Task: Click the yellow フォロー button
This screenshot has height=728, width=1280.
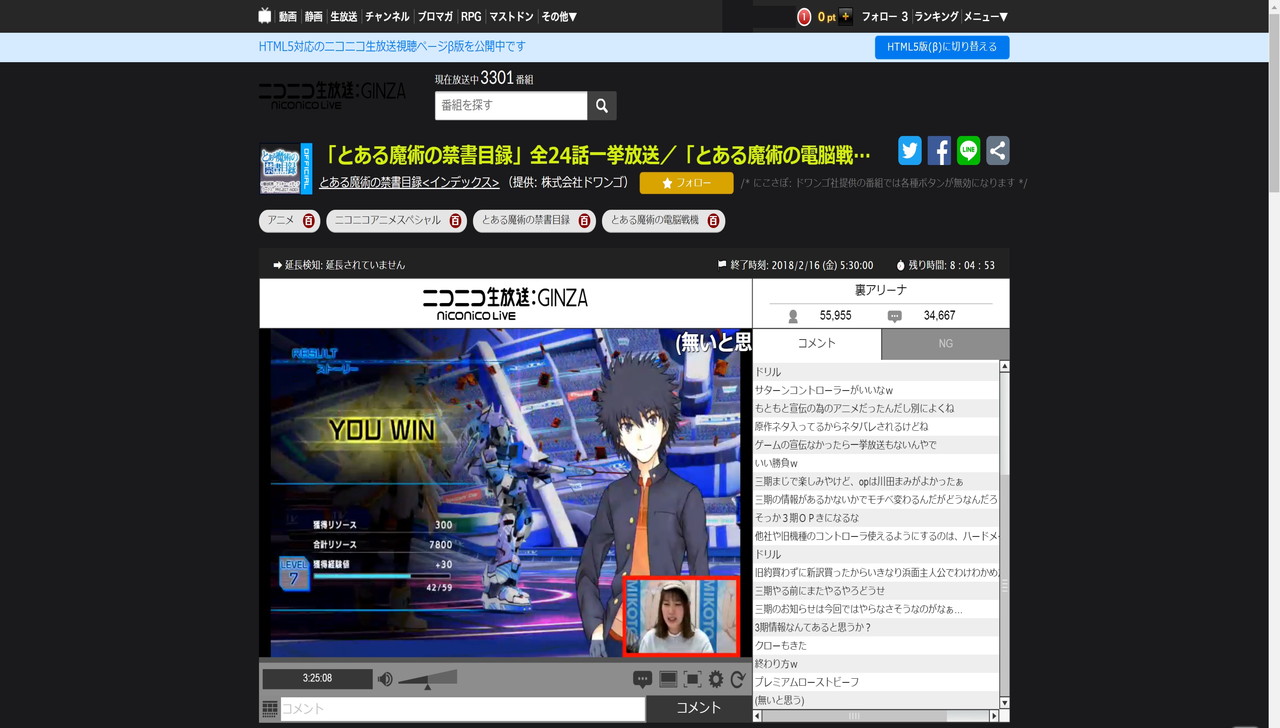Action: pos(686,183)
